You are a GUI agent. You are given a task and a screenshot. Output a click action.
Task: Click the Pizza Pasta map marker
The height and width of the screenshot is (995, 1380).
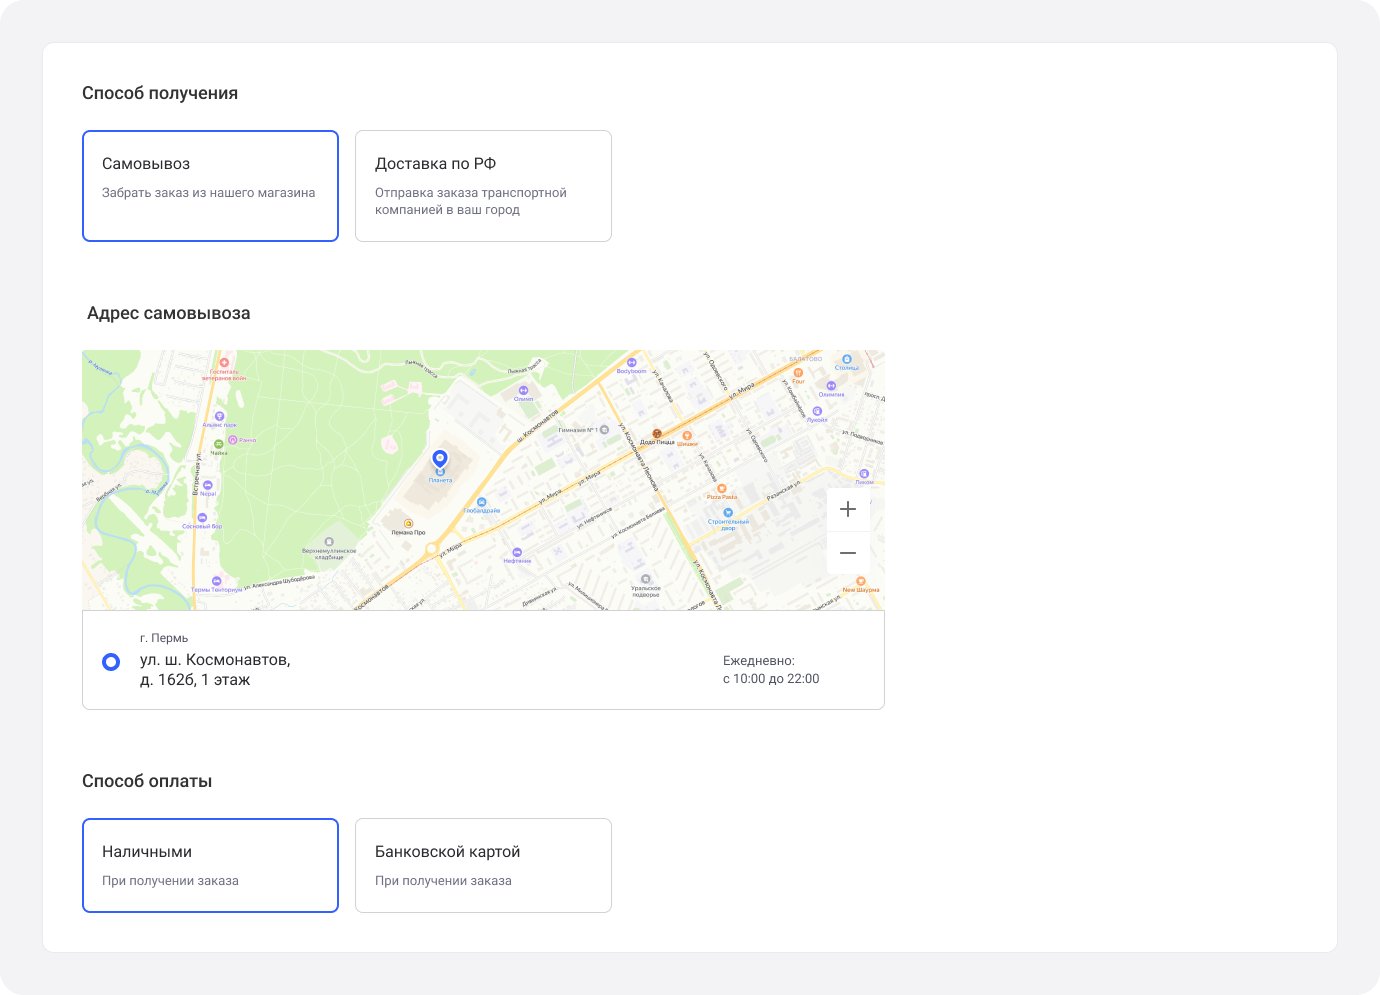(x=721, y=489)
